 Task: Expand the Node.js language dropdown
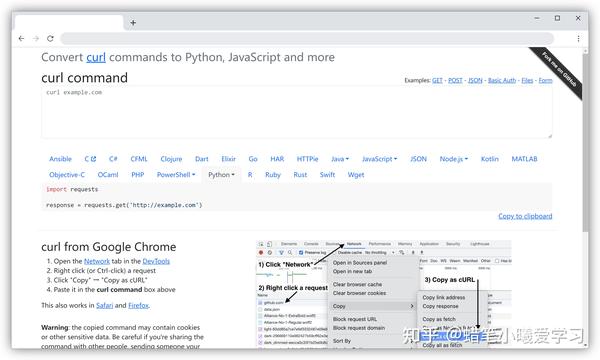[454, 159]
